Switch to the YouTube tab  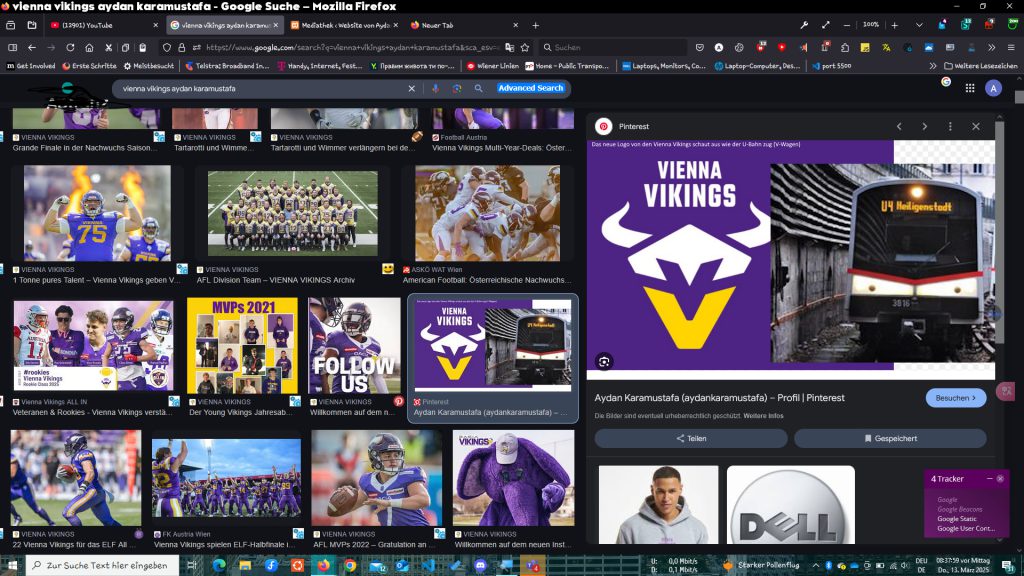point(104,25)
